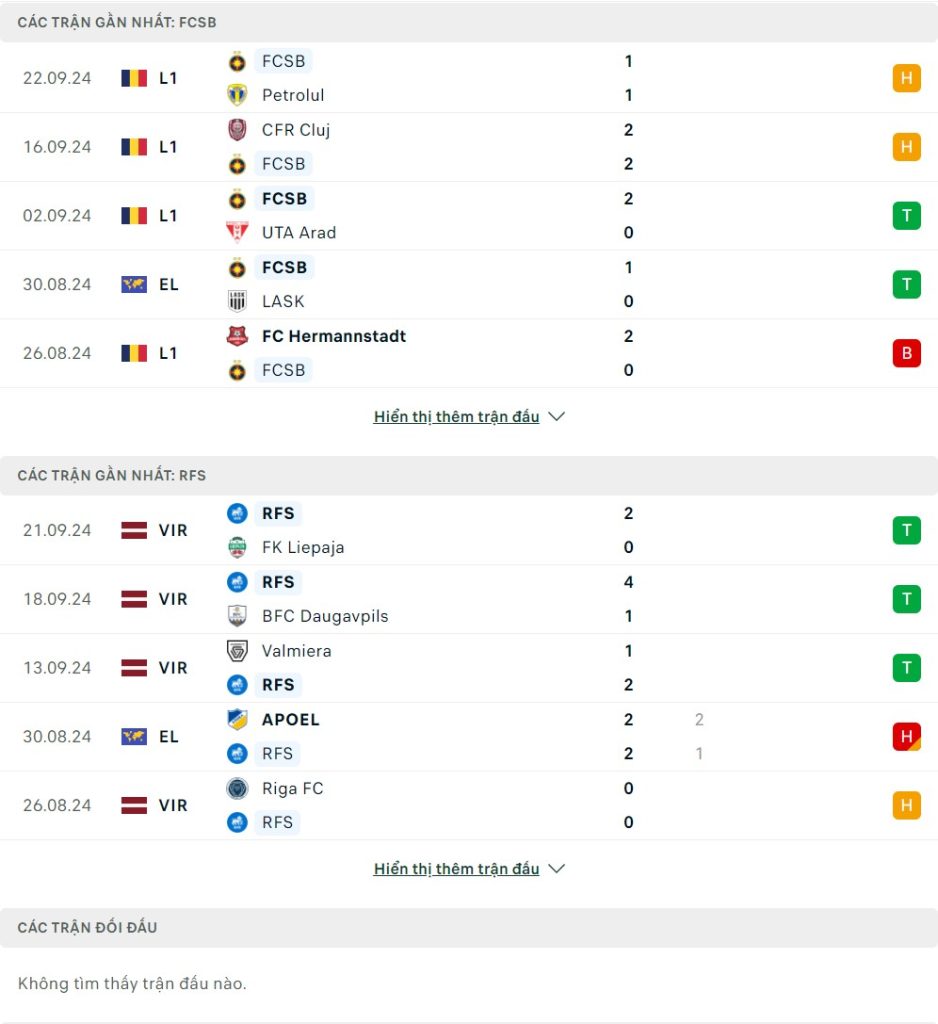The width and height of the screenshot is (938, 1024).
Task: Expand more FCSB matches chevron
Action: [x=557, y=417]
